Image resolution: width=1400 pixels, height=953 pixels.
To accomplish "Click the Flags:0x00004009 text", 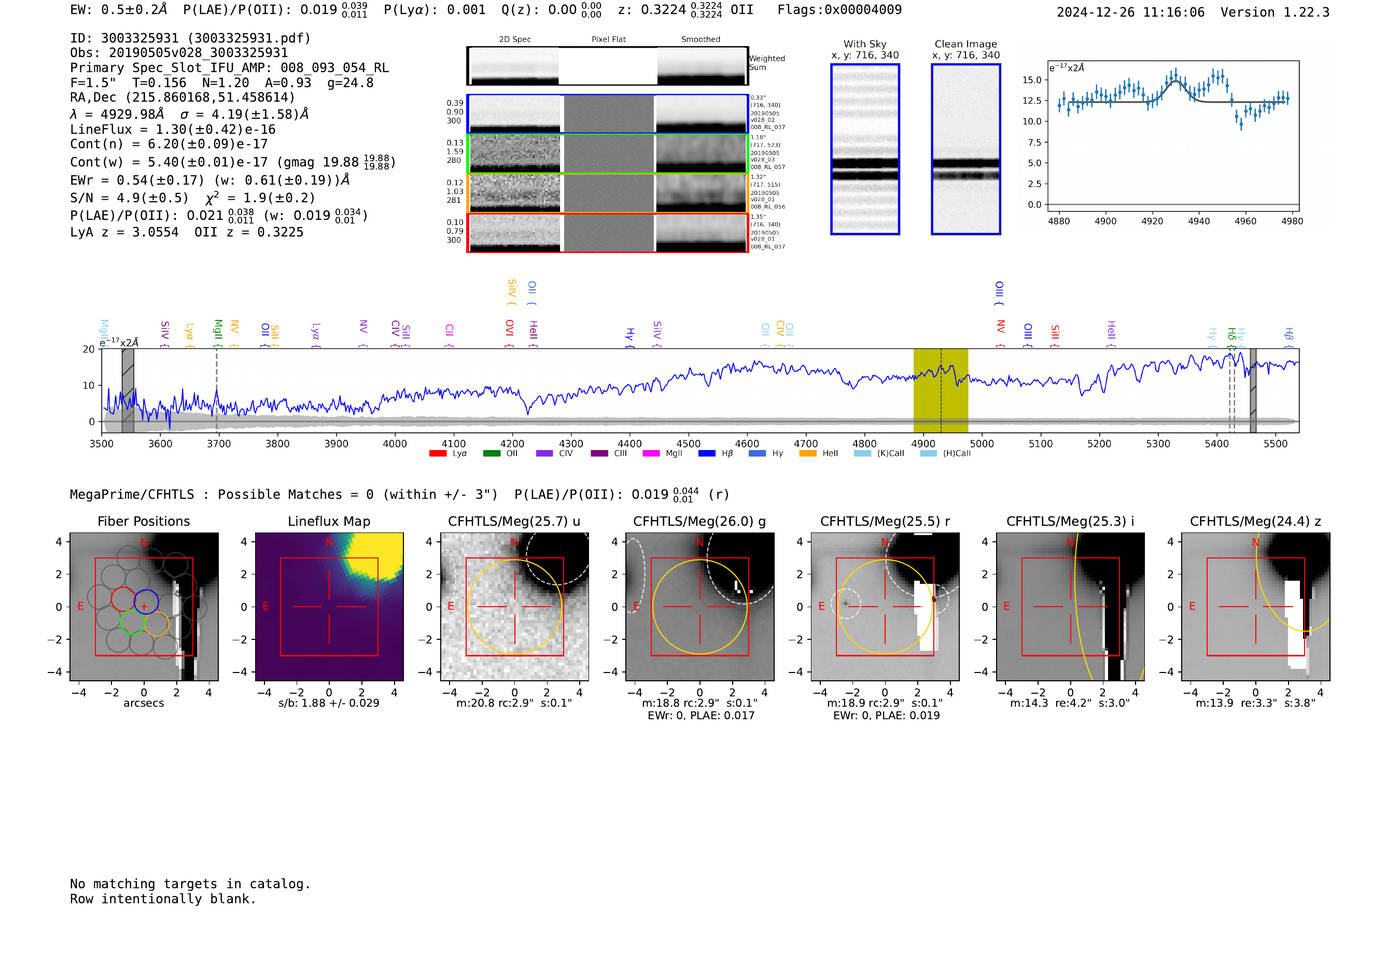I will (x=839, y=10).
